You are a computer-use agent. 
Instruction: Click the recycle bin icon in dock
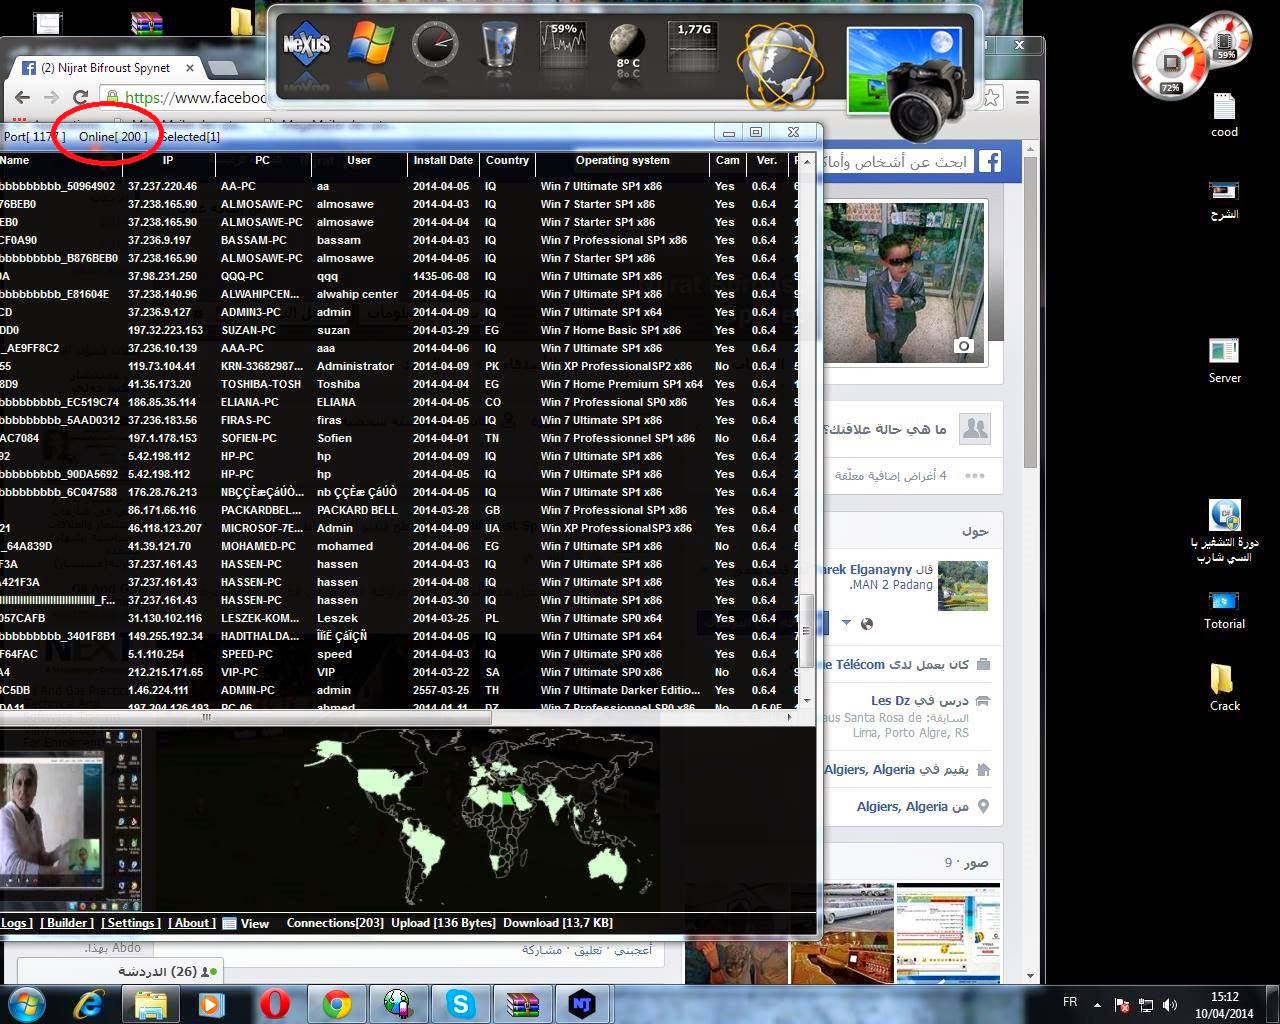[x=499, y=46]
